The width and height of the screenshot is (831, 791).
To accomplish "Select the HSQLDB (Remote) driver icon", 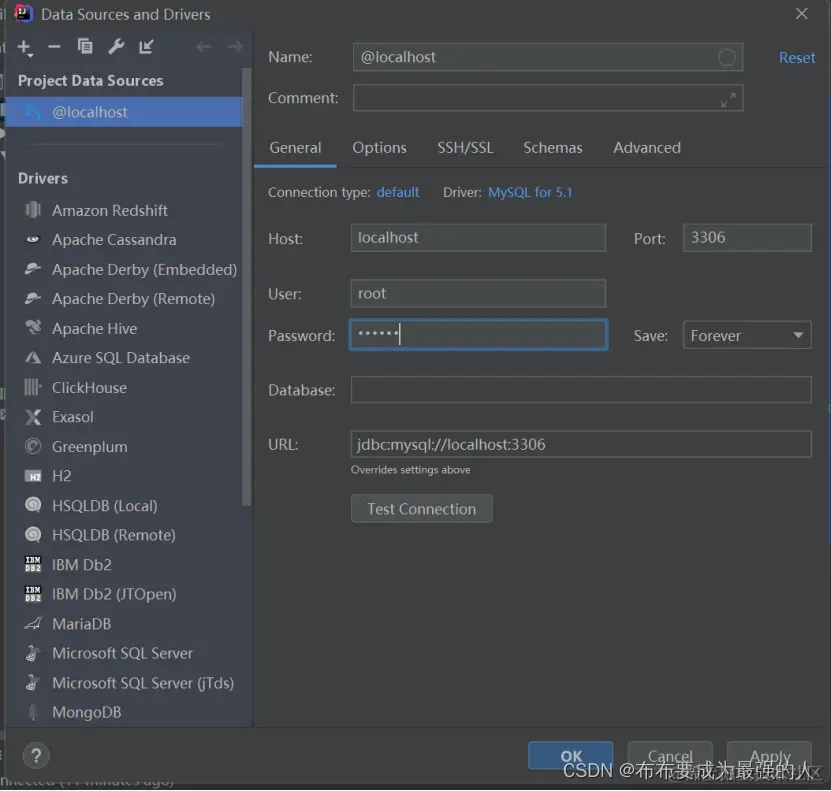I will [33, 535].
